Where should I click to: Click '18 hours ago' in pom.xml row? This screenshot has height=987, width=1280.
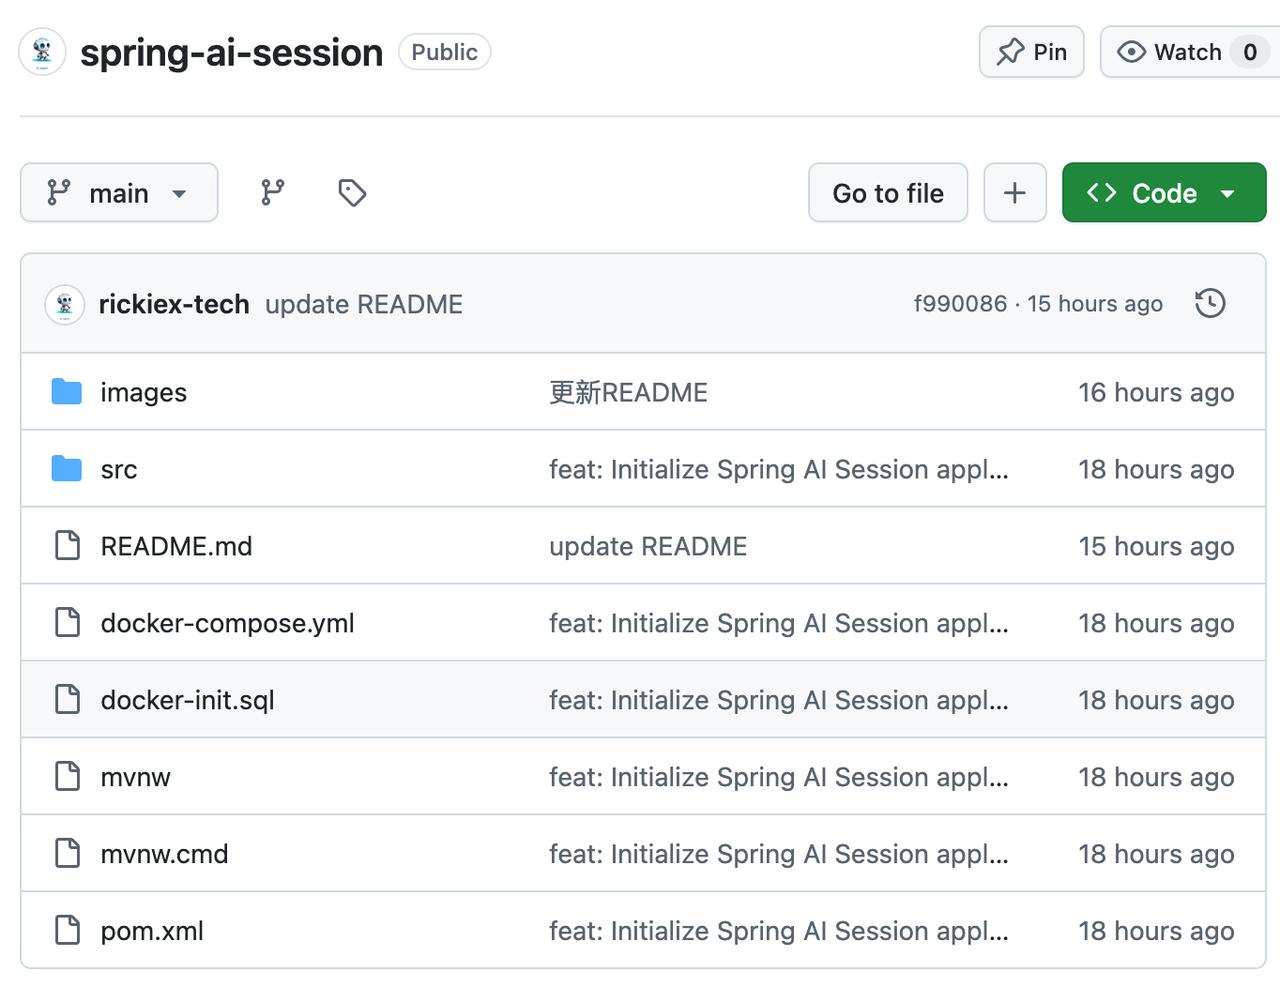tap(1156, 931)
